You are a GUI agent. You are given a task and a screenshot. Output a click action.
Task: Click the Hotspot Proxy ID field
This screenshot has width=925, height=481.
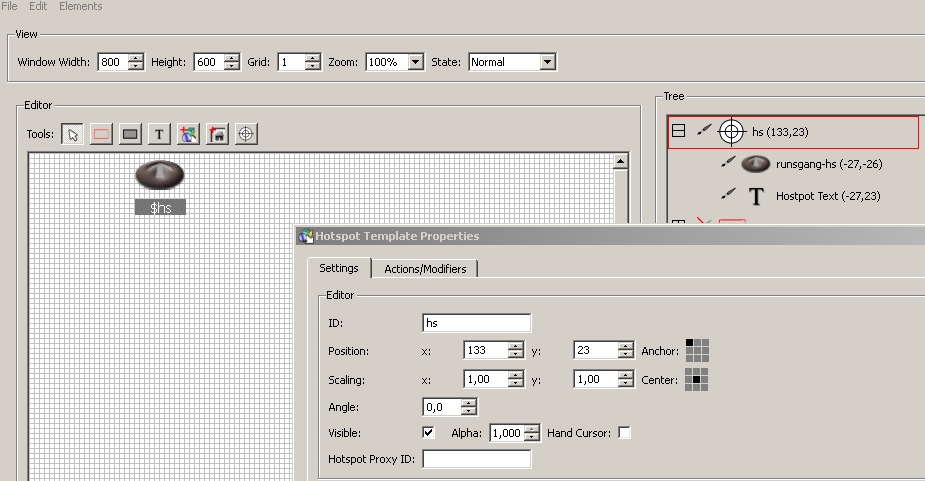point(477,459)
